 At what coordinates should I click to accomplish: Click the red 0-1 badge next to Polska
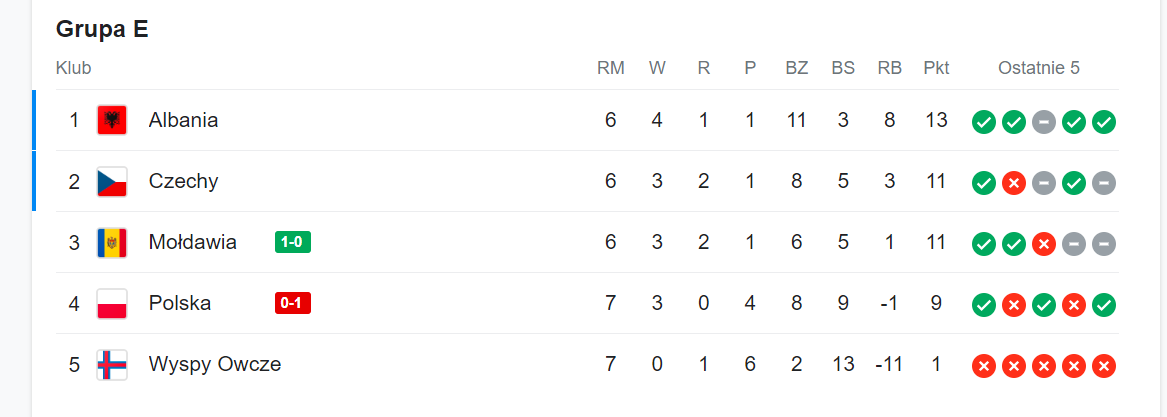[292, 303]
